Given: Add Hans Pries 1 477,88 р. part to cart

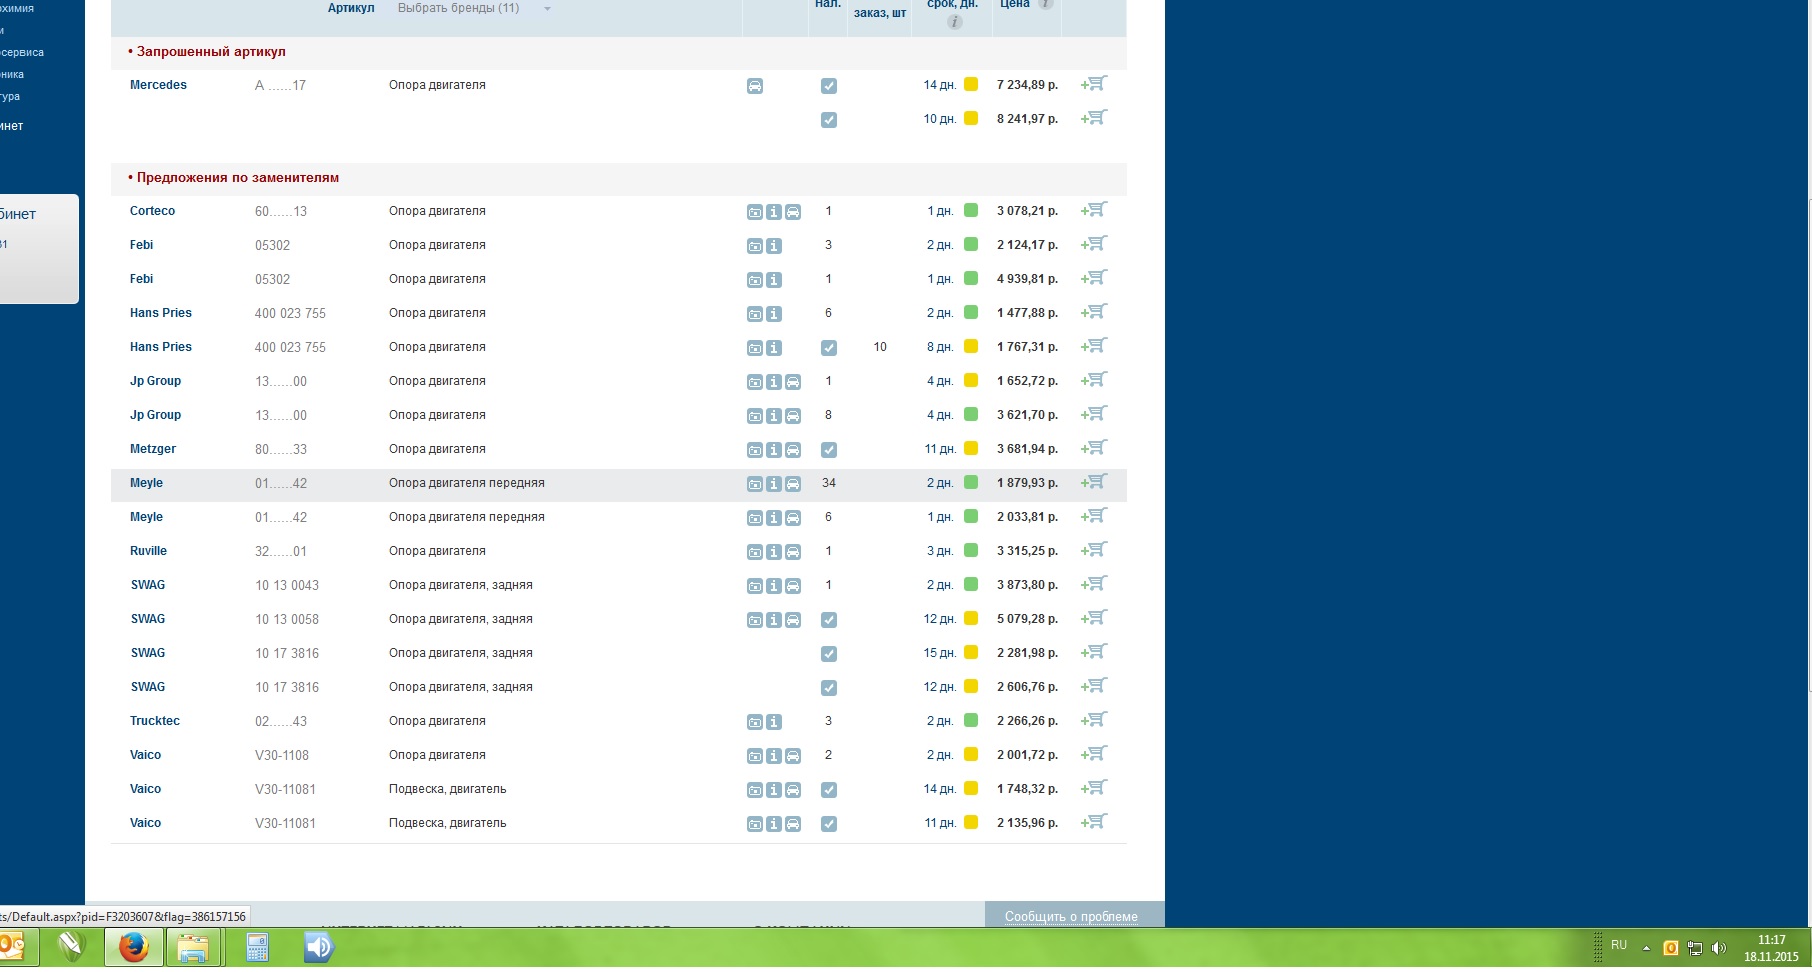Looking at the screenshot, I should click(x=1095, y=312).
